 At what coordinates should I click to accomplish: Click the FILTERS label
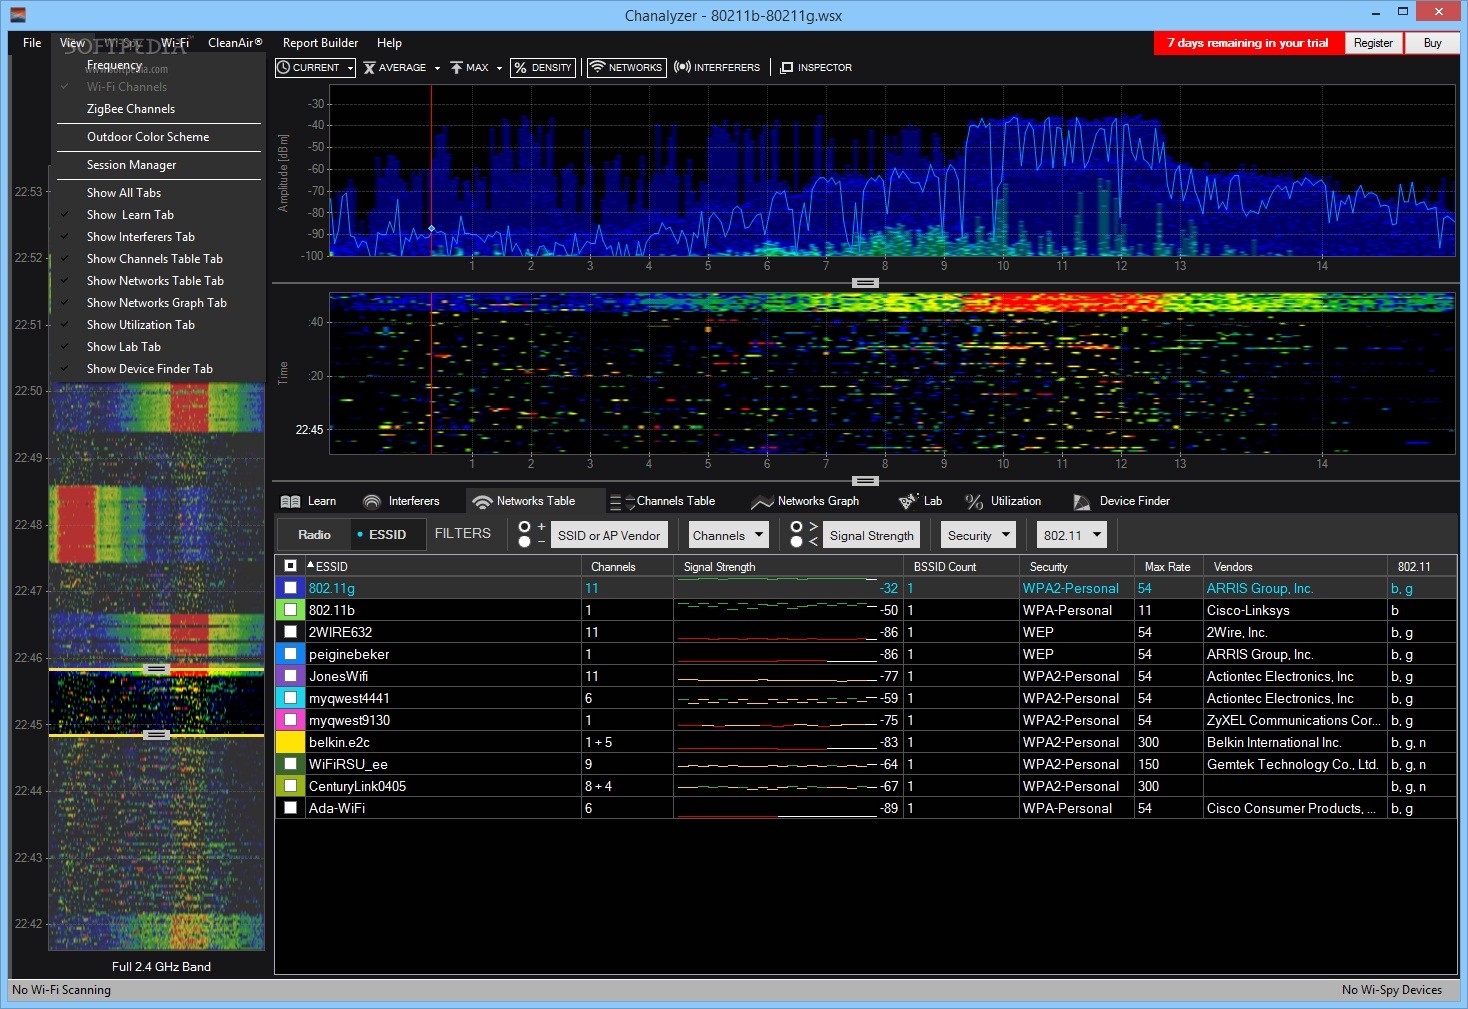click(x=463, y=534)
